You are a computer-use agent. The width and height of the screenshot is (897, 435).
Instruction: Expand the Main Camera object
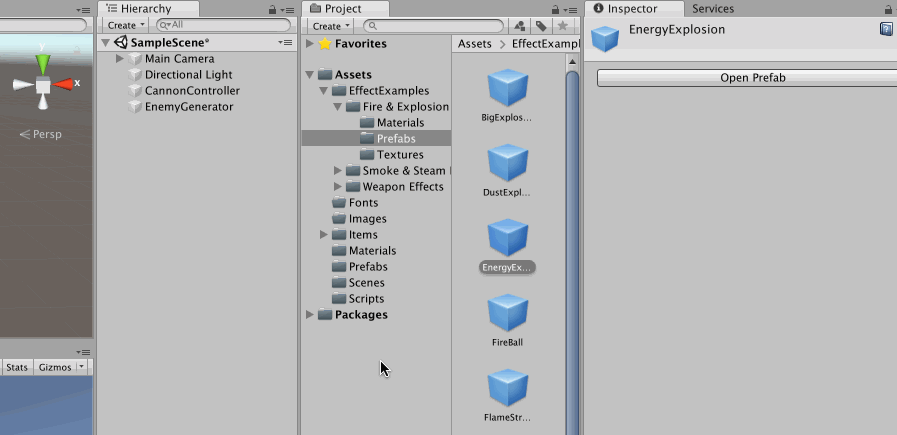point(121,59)
